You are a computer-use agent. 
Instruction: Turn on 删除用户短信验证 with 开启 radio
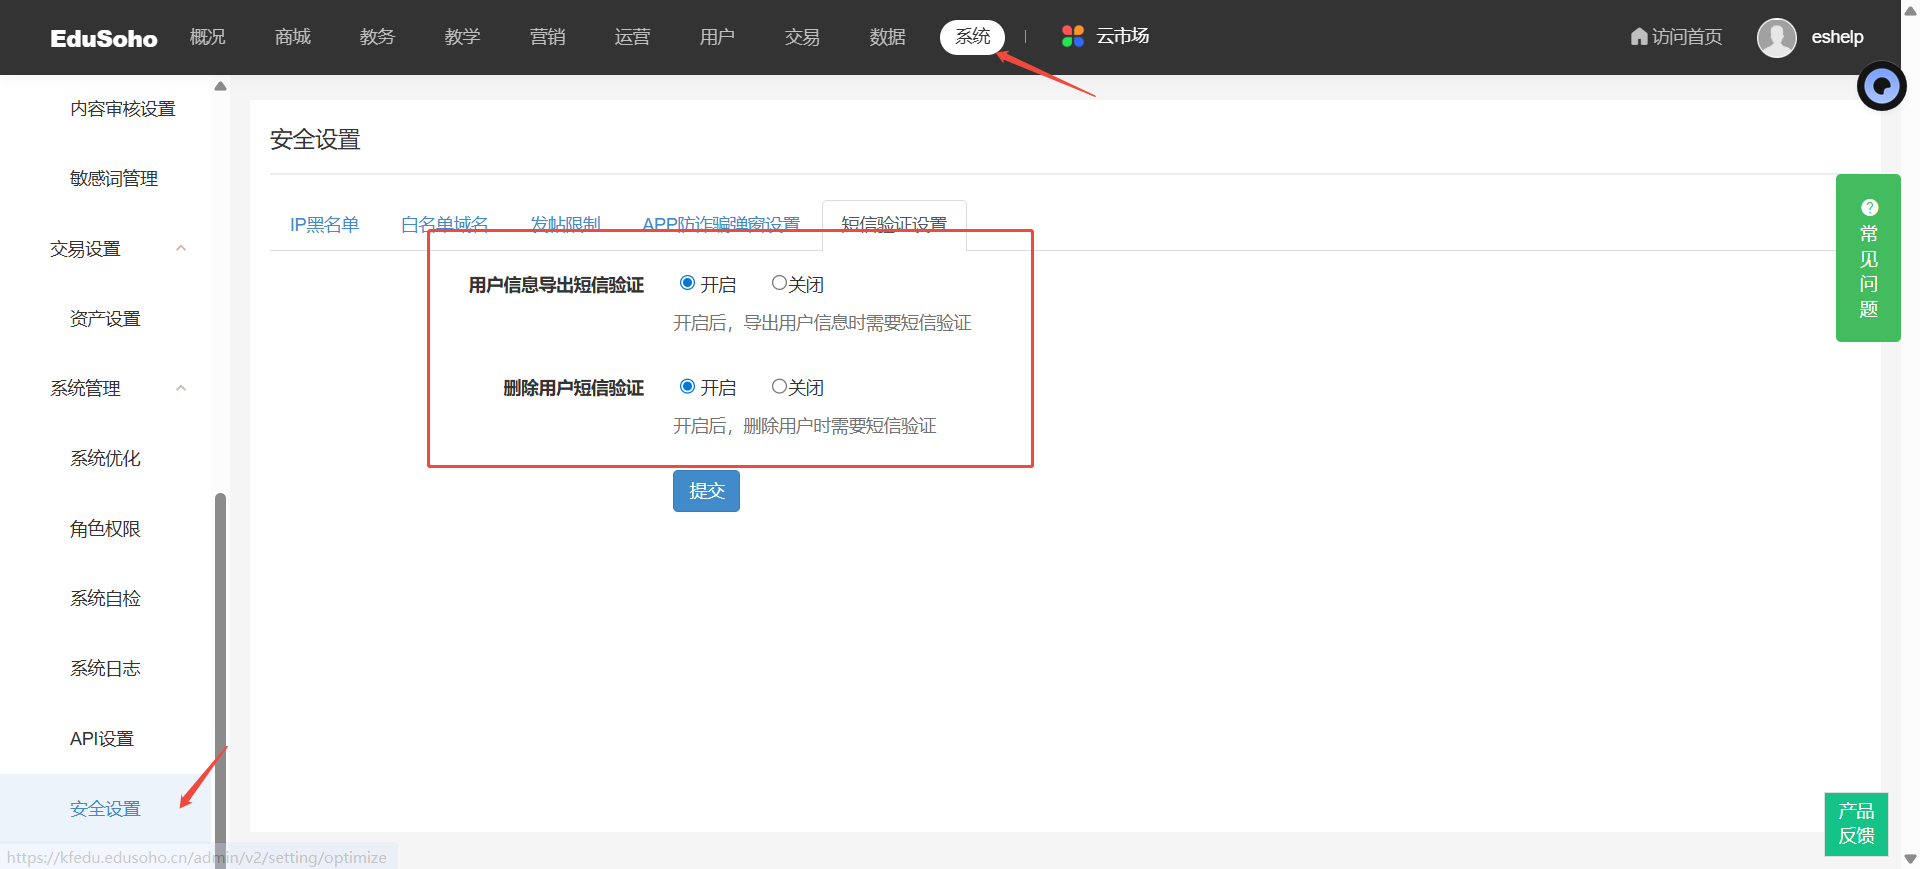[687, 386]
